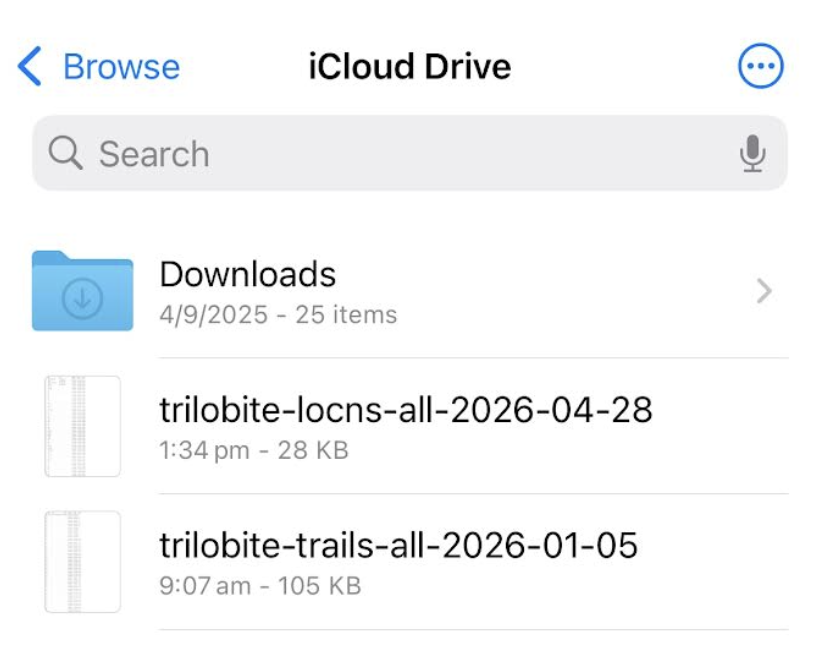
Task: Preview the trilobite-trails-all-2026-01-05 thumbnail
Action: click(82, 562)
